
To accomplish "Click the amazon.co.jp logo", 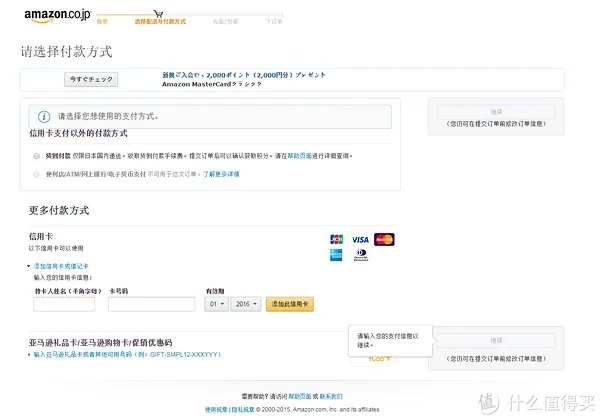I will point(57,15).
